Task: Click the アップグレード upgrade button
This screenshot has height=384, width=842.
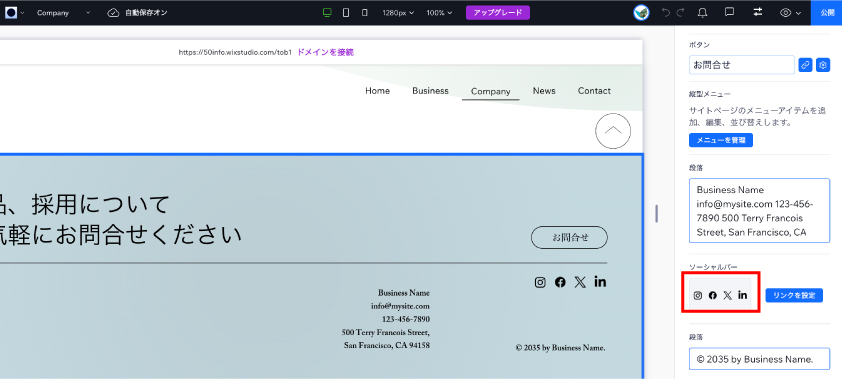Action: coord(498,12)
